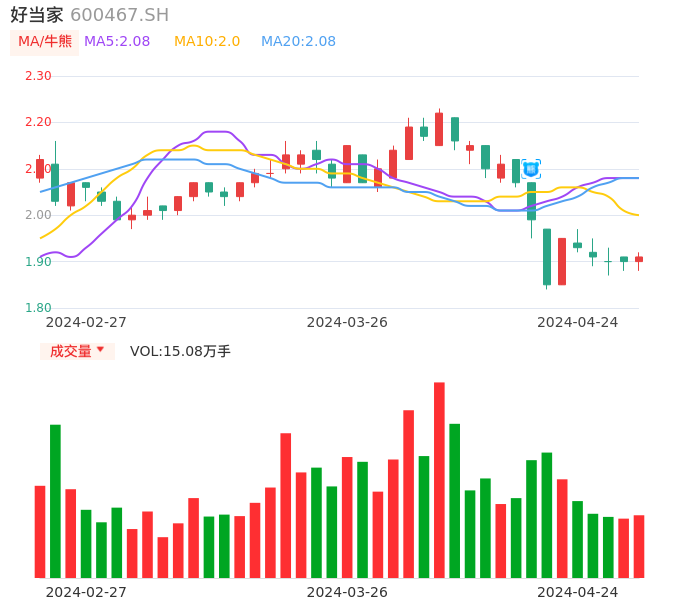
Task: Click the last red candlestick on the right
Action: coord(639,259)
